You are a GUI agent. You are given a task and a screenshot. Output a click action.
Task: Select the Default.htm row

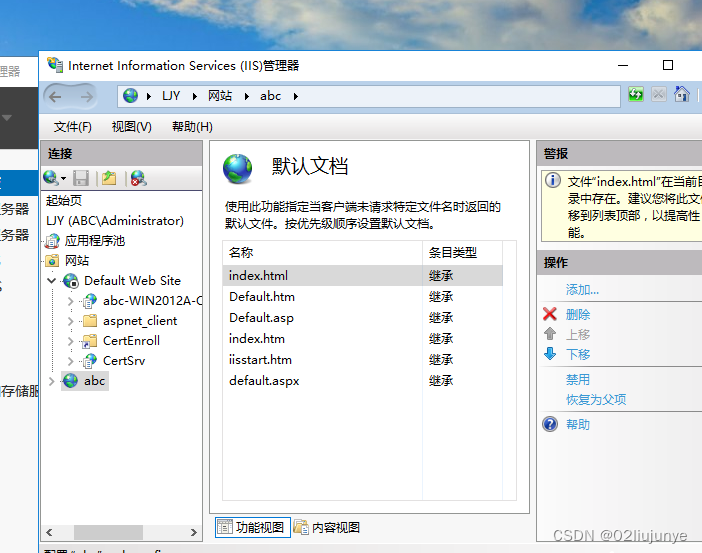coord(363,296)
